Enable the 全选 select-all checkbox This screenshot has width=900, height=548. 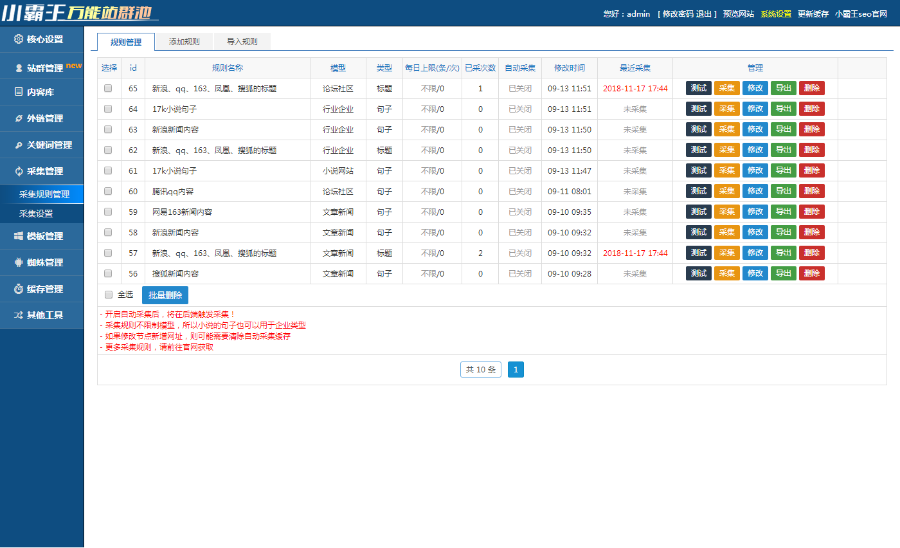109,295
